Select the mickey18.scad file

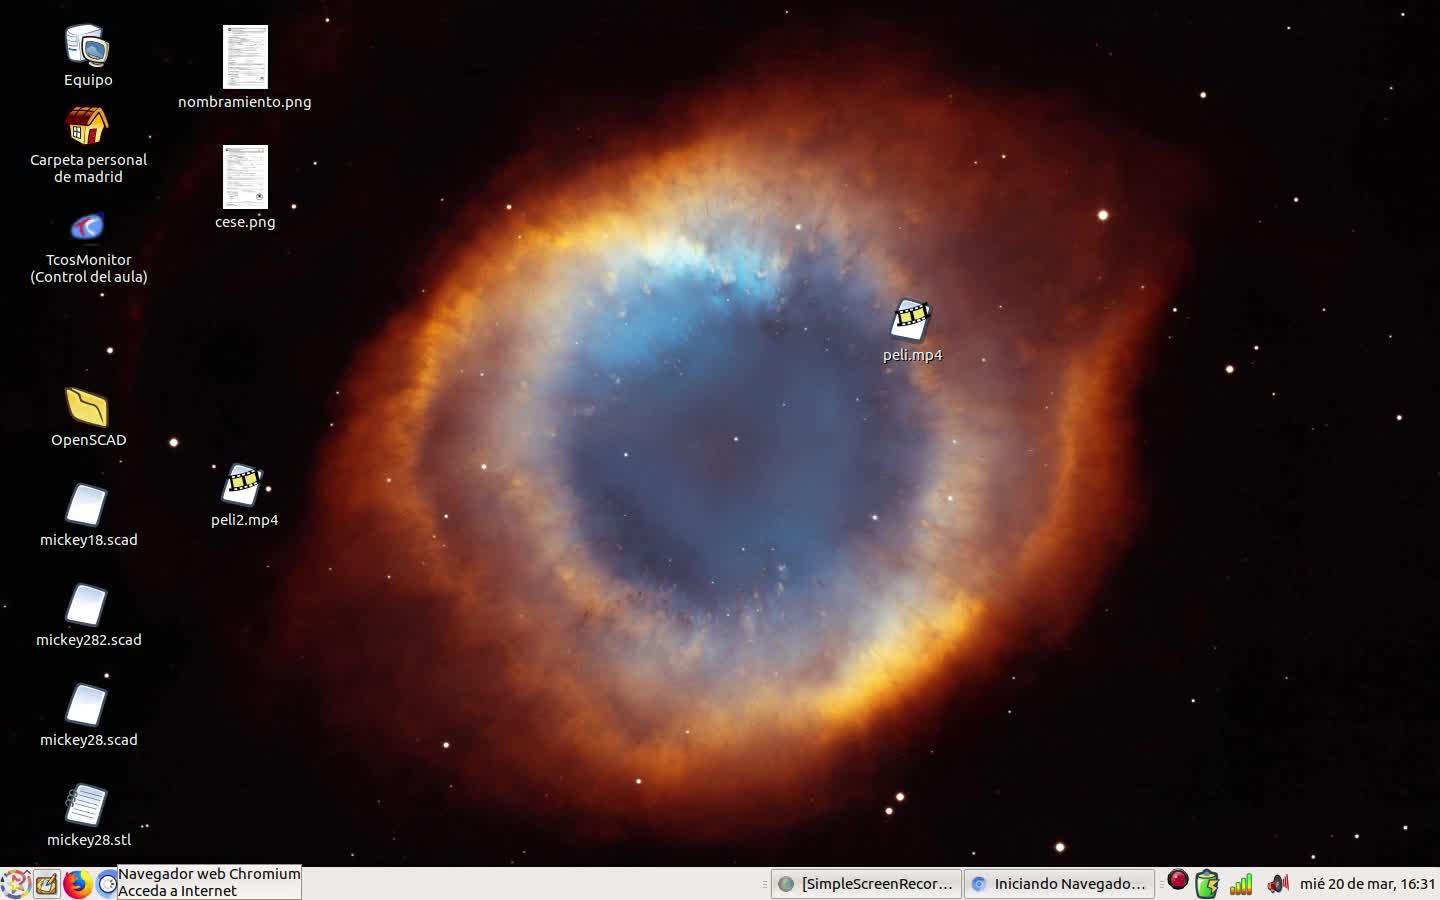pyautogui.click(x=88, y=507)
